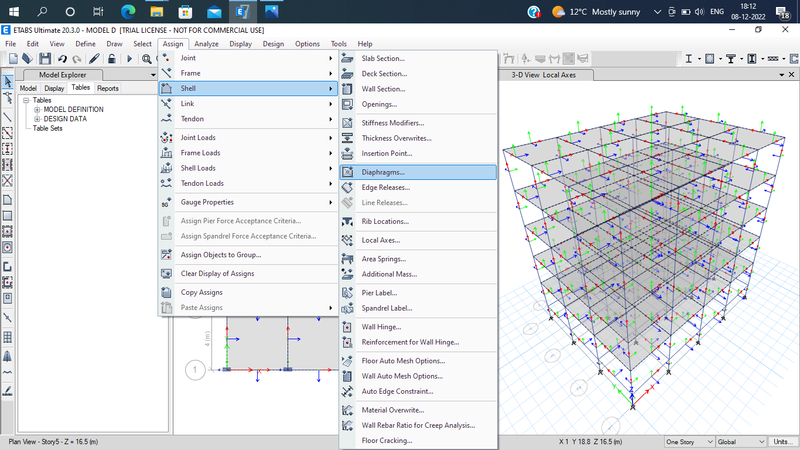Choose Clear Display of Assigns
This screenshot has height=450, width=800.
pos(248,274)
